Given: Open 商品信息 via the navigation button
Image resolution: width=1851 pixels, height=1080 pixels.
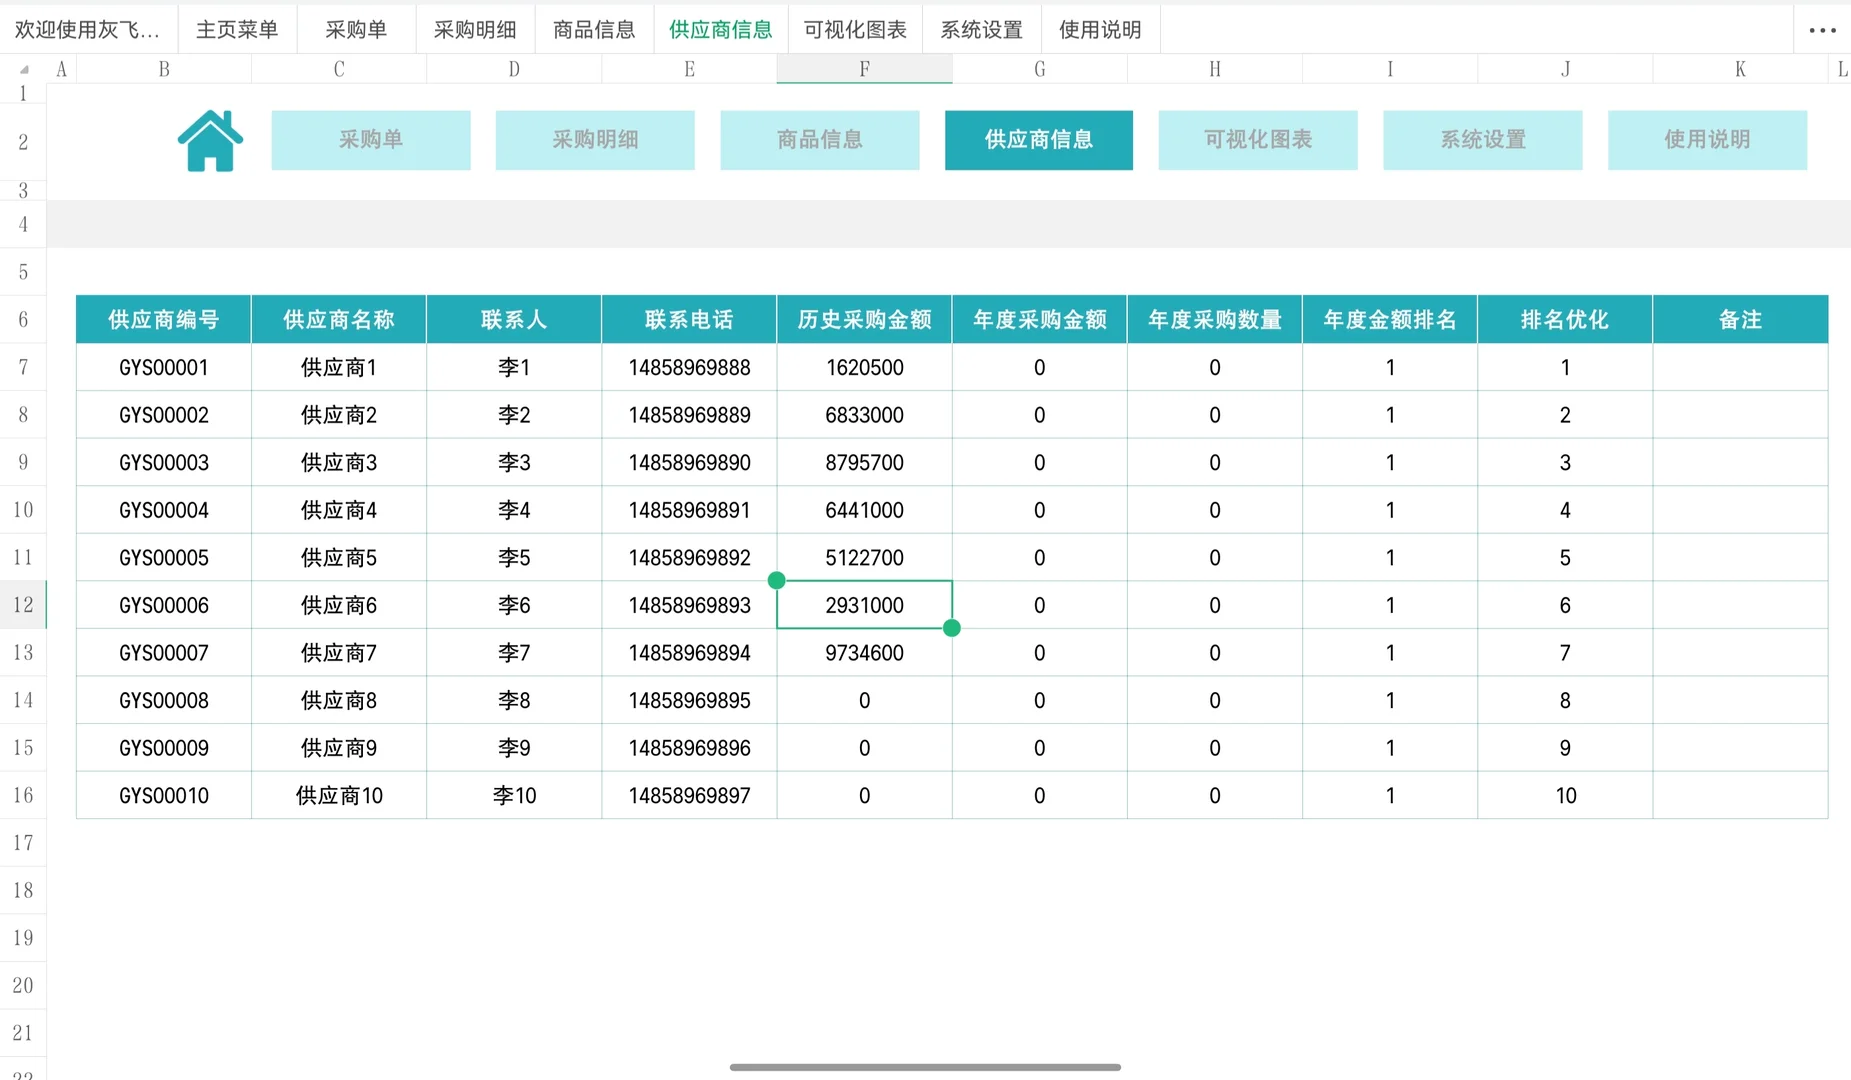Looking at the screenshot, I should [x=819, y=140].
